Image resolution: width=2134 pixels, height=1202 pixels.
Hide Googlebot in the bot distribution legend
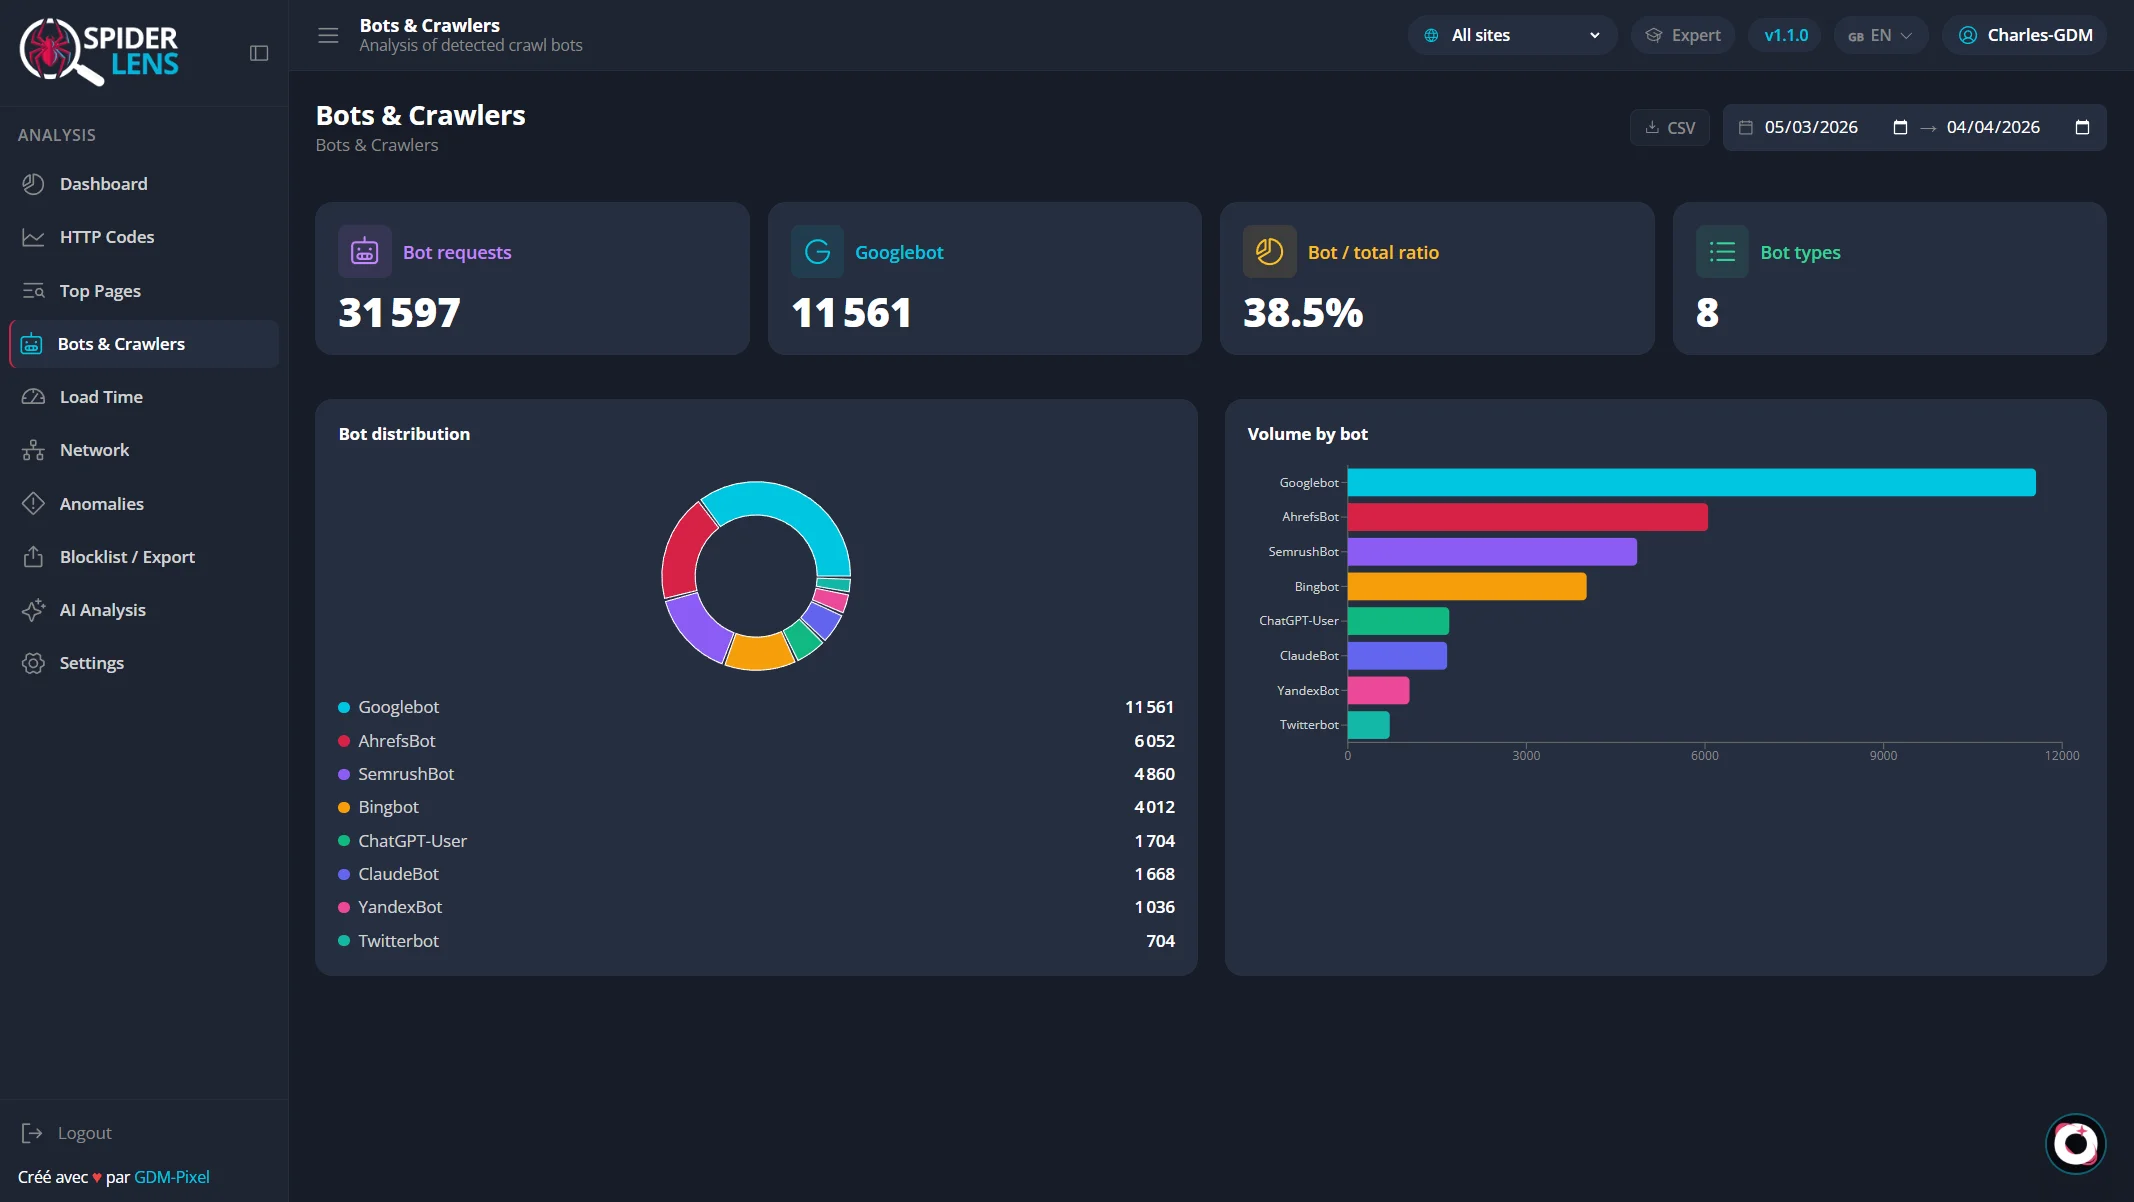click(x=398, y=707)
